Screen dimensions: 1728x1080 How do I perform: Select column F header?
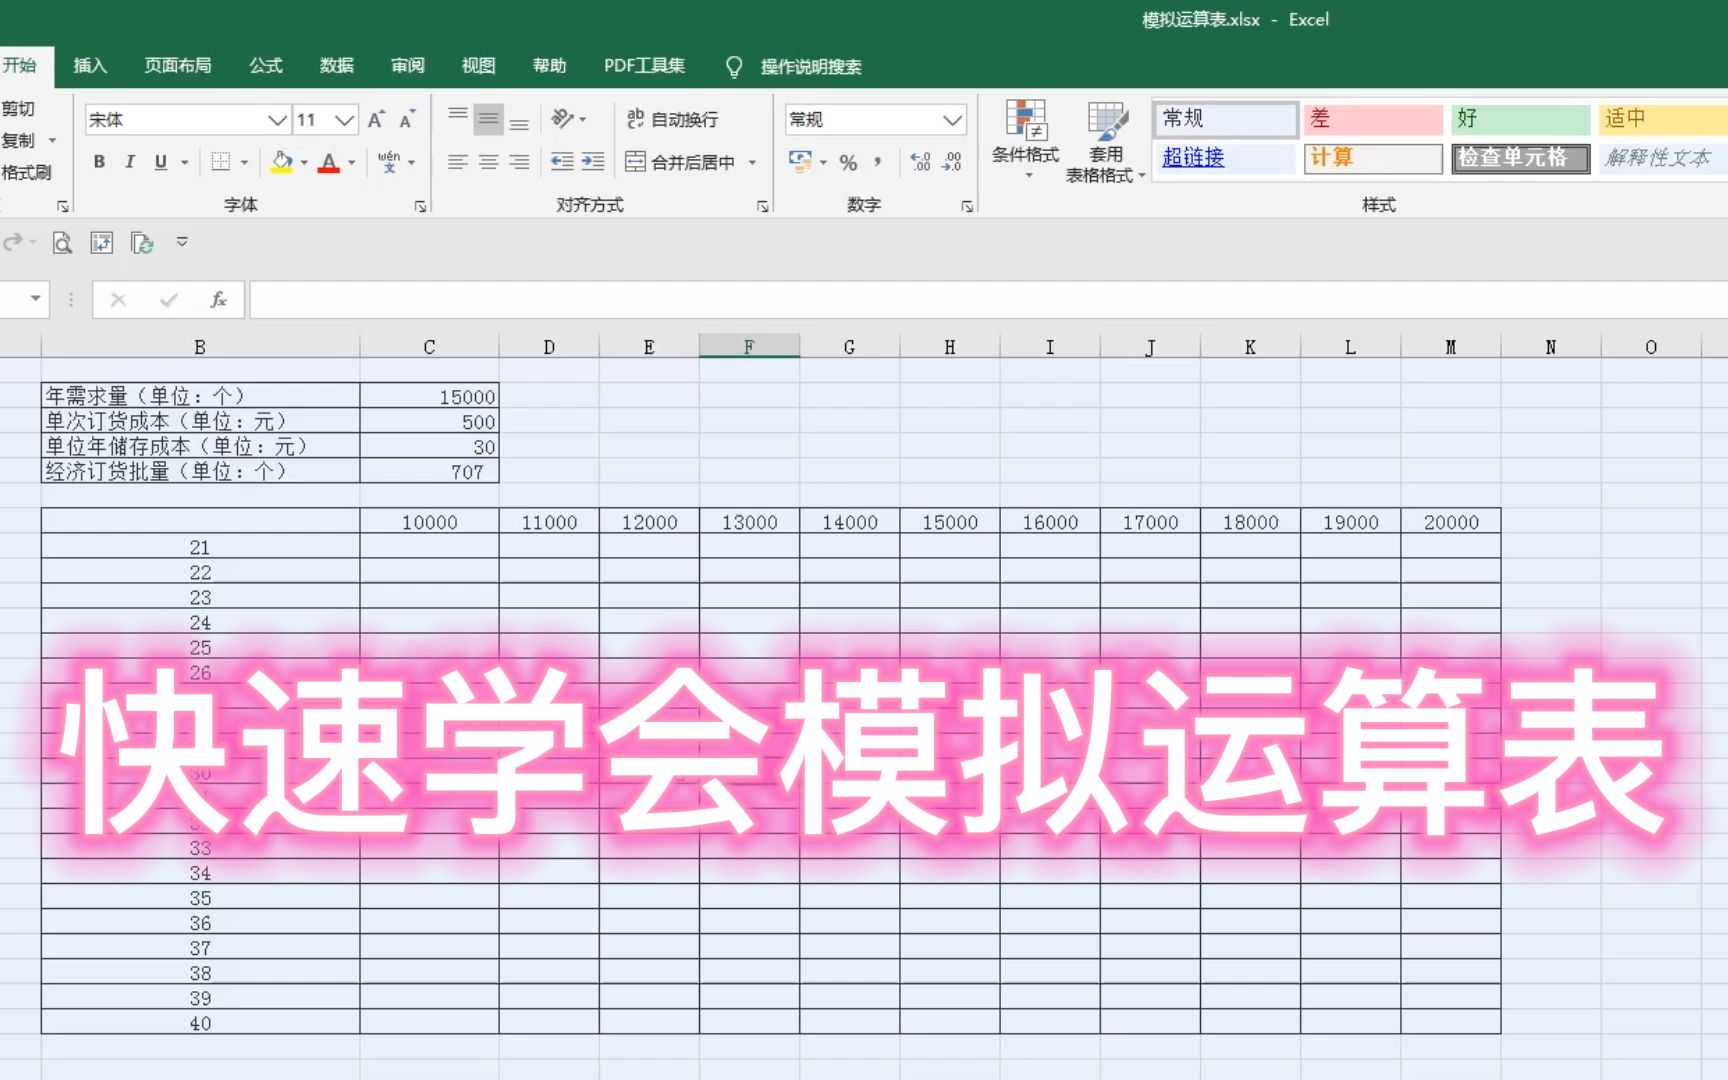pyautogui.click(x=749, y=347)
